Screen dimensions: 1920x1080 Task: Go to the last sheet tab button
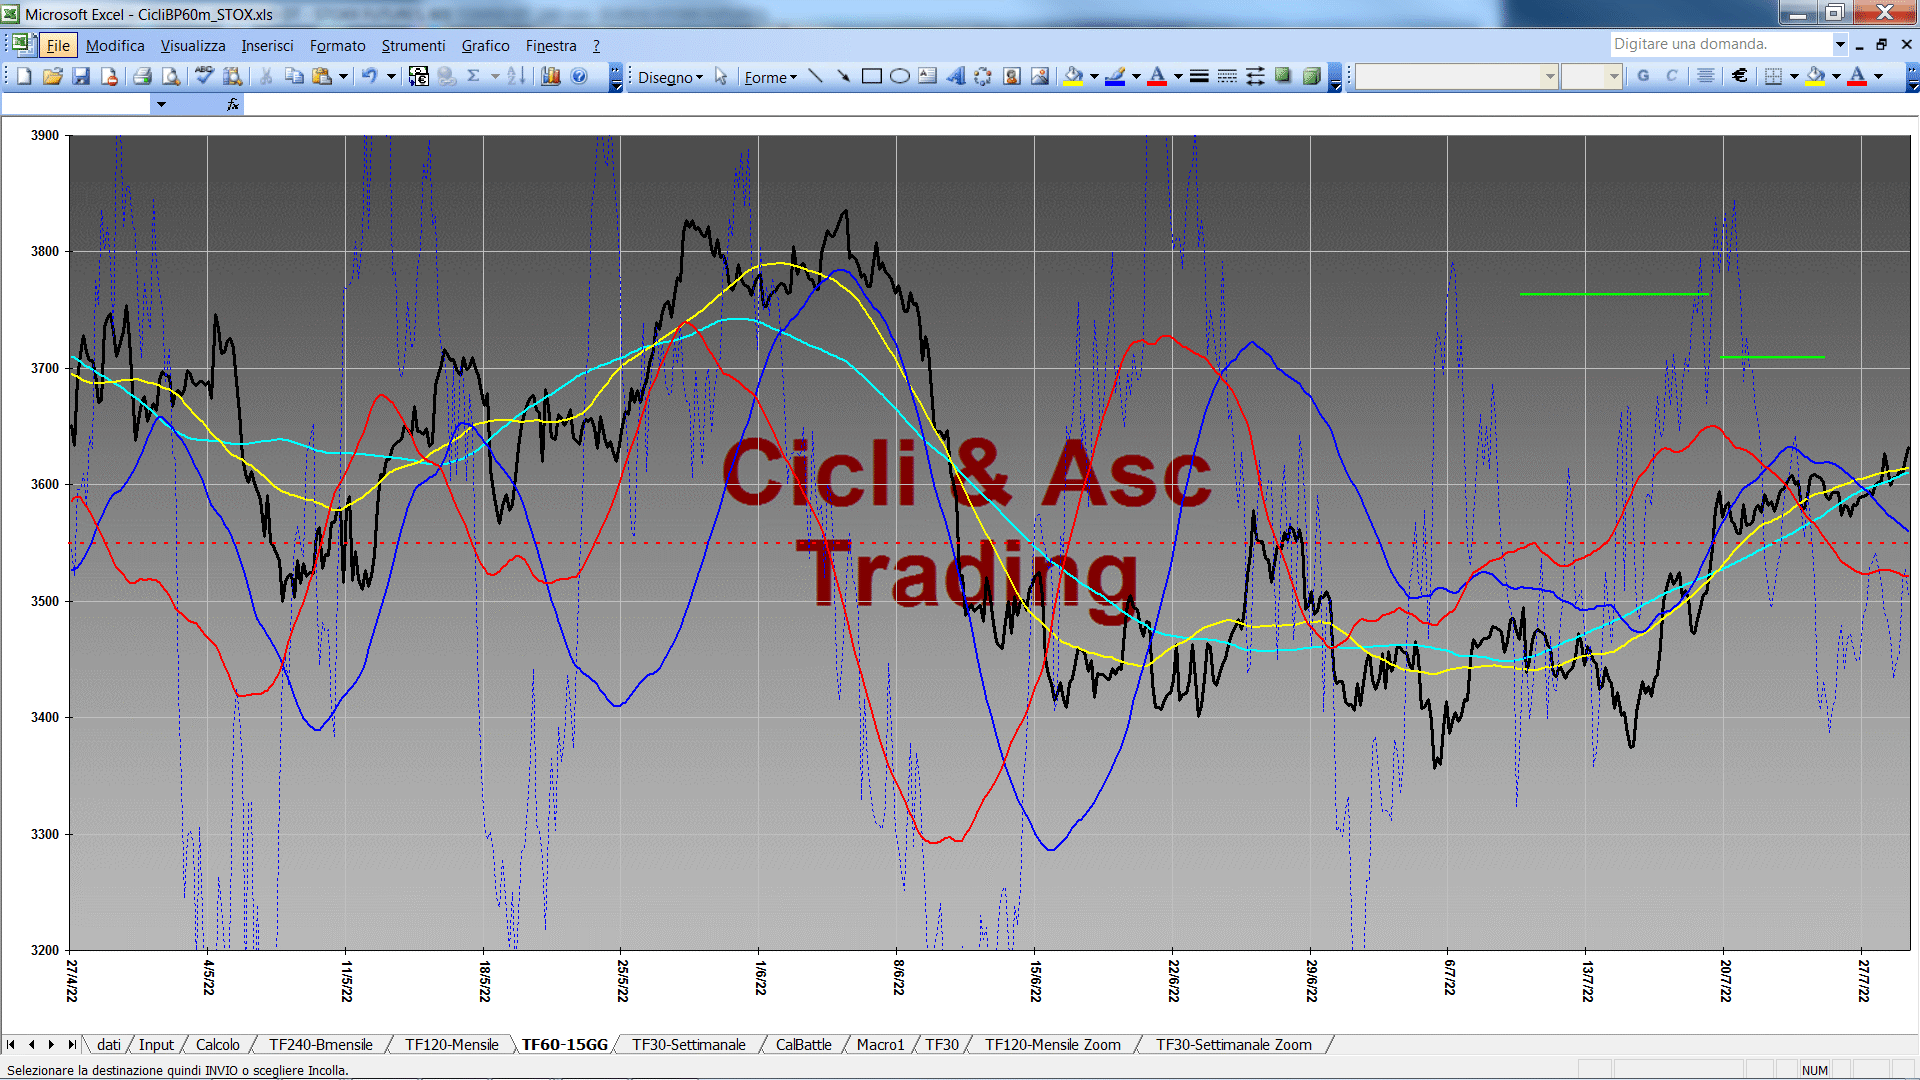click(72, 1044)
